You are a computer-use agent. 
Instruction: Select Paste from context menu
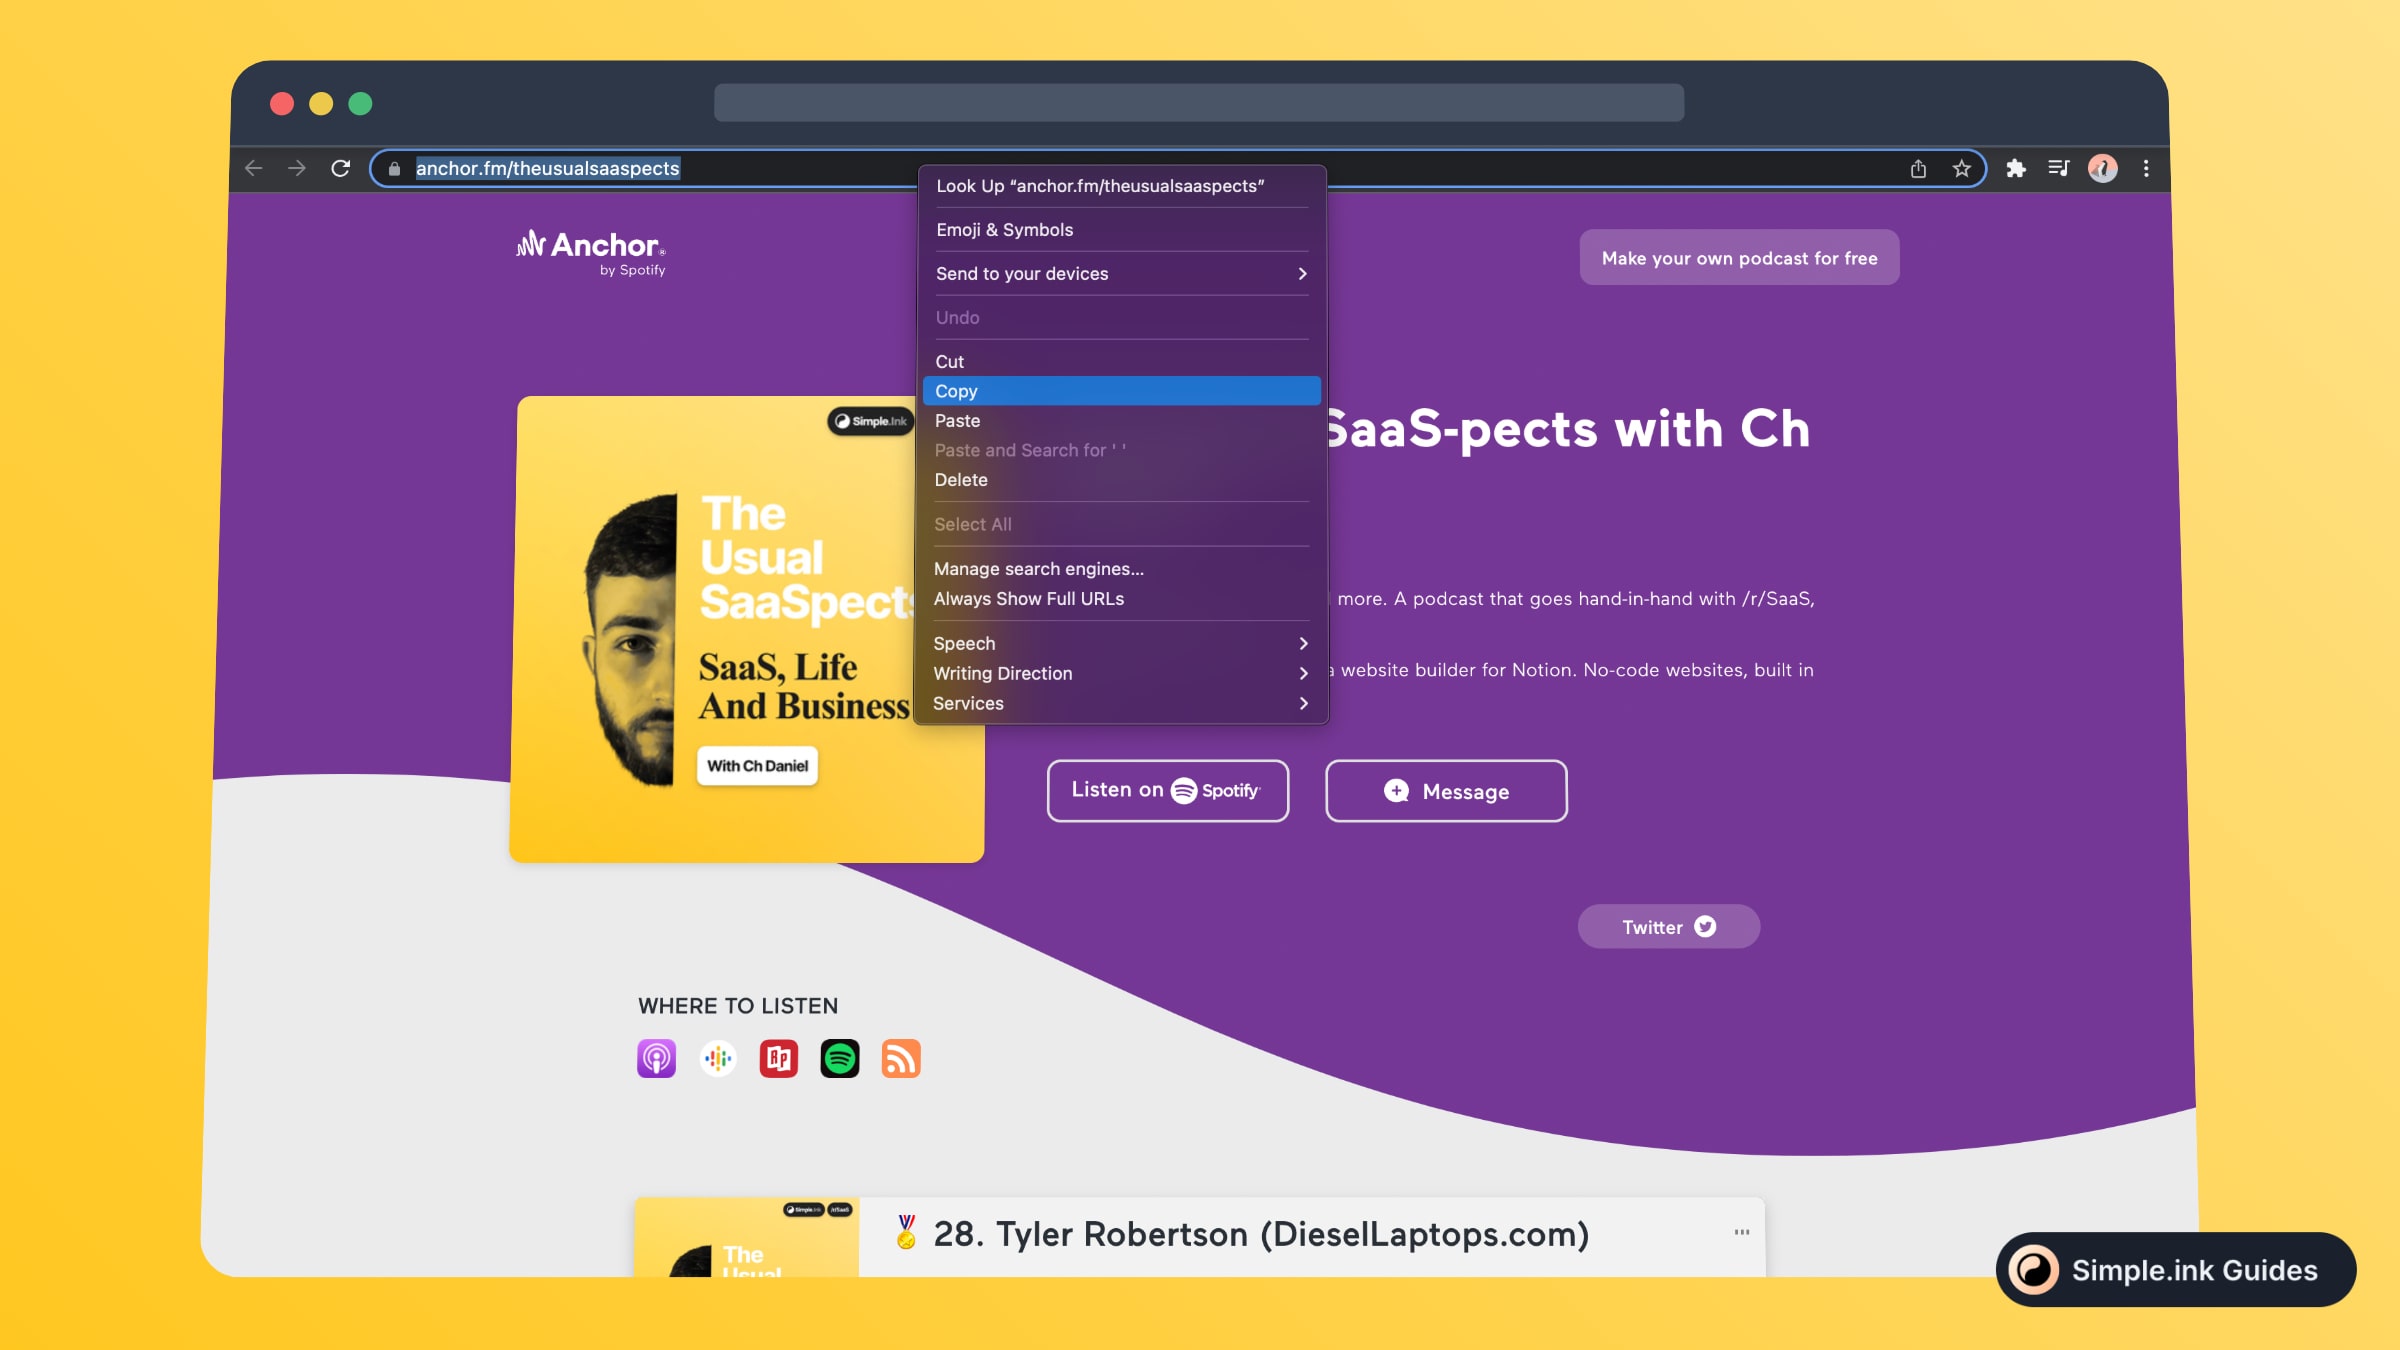(x=958, y=420)
